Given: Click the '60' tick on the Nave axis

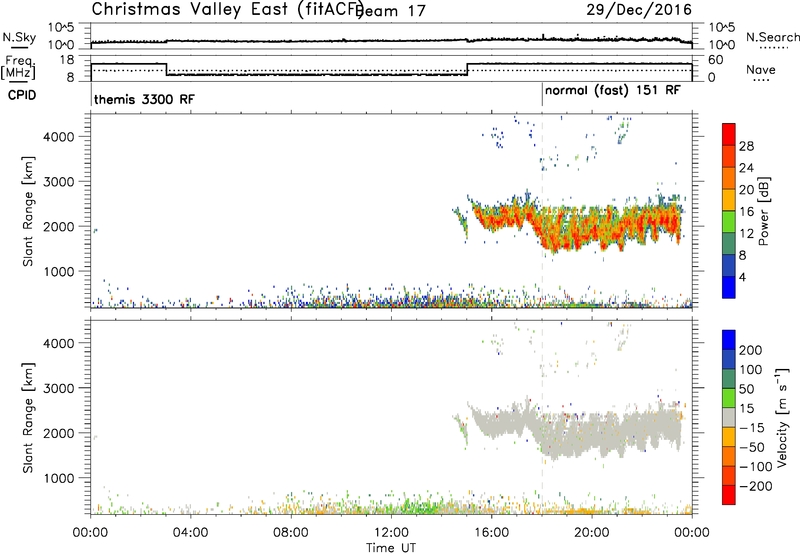Looking at the screenshot, I should (716, 60).
